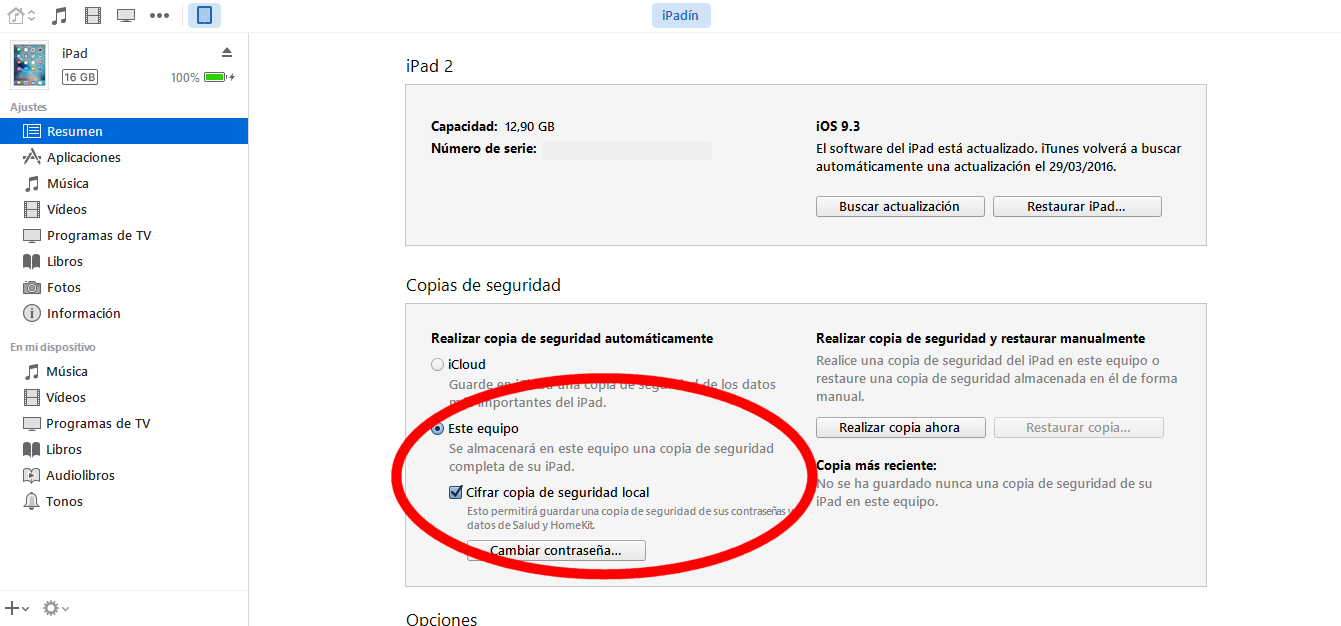Eject the iPad from the sidebar
Image resolution: width=1341 pixels, height=626 pixels.
pyautogui.click(x=227, y=52)
